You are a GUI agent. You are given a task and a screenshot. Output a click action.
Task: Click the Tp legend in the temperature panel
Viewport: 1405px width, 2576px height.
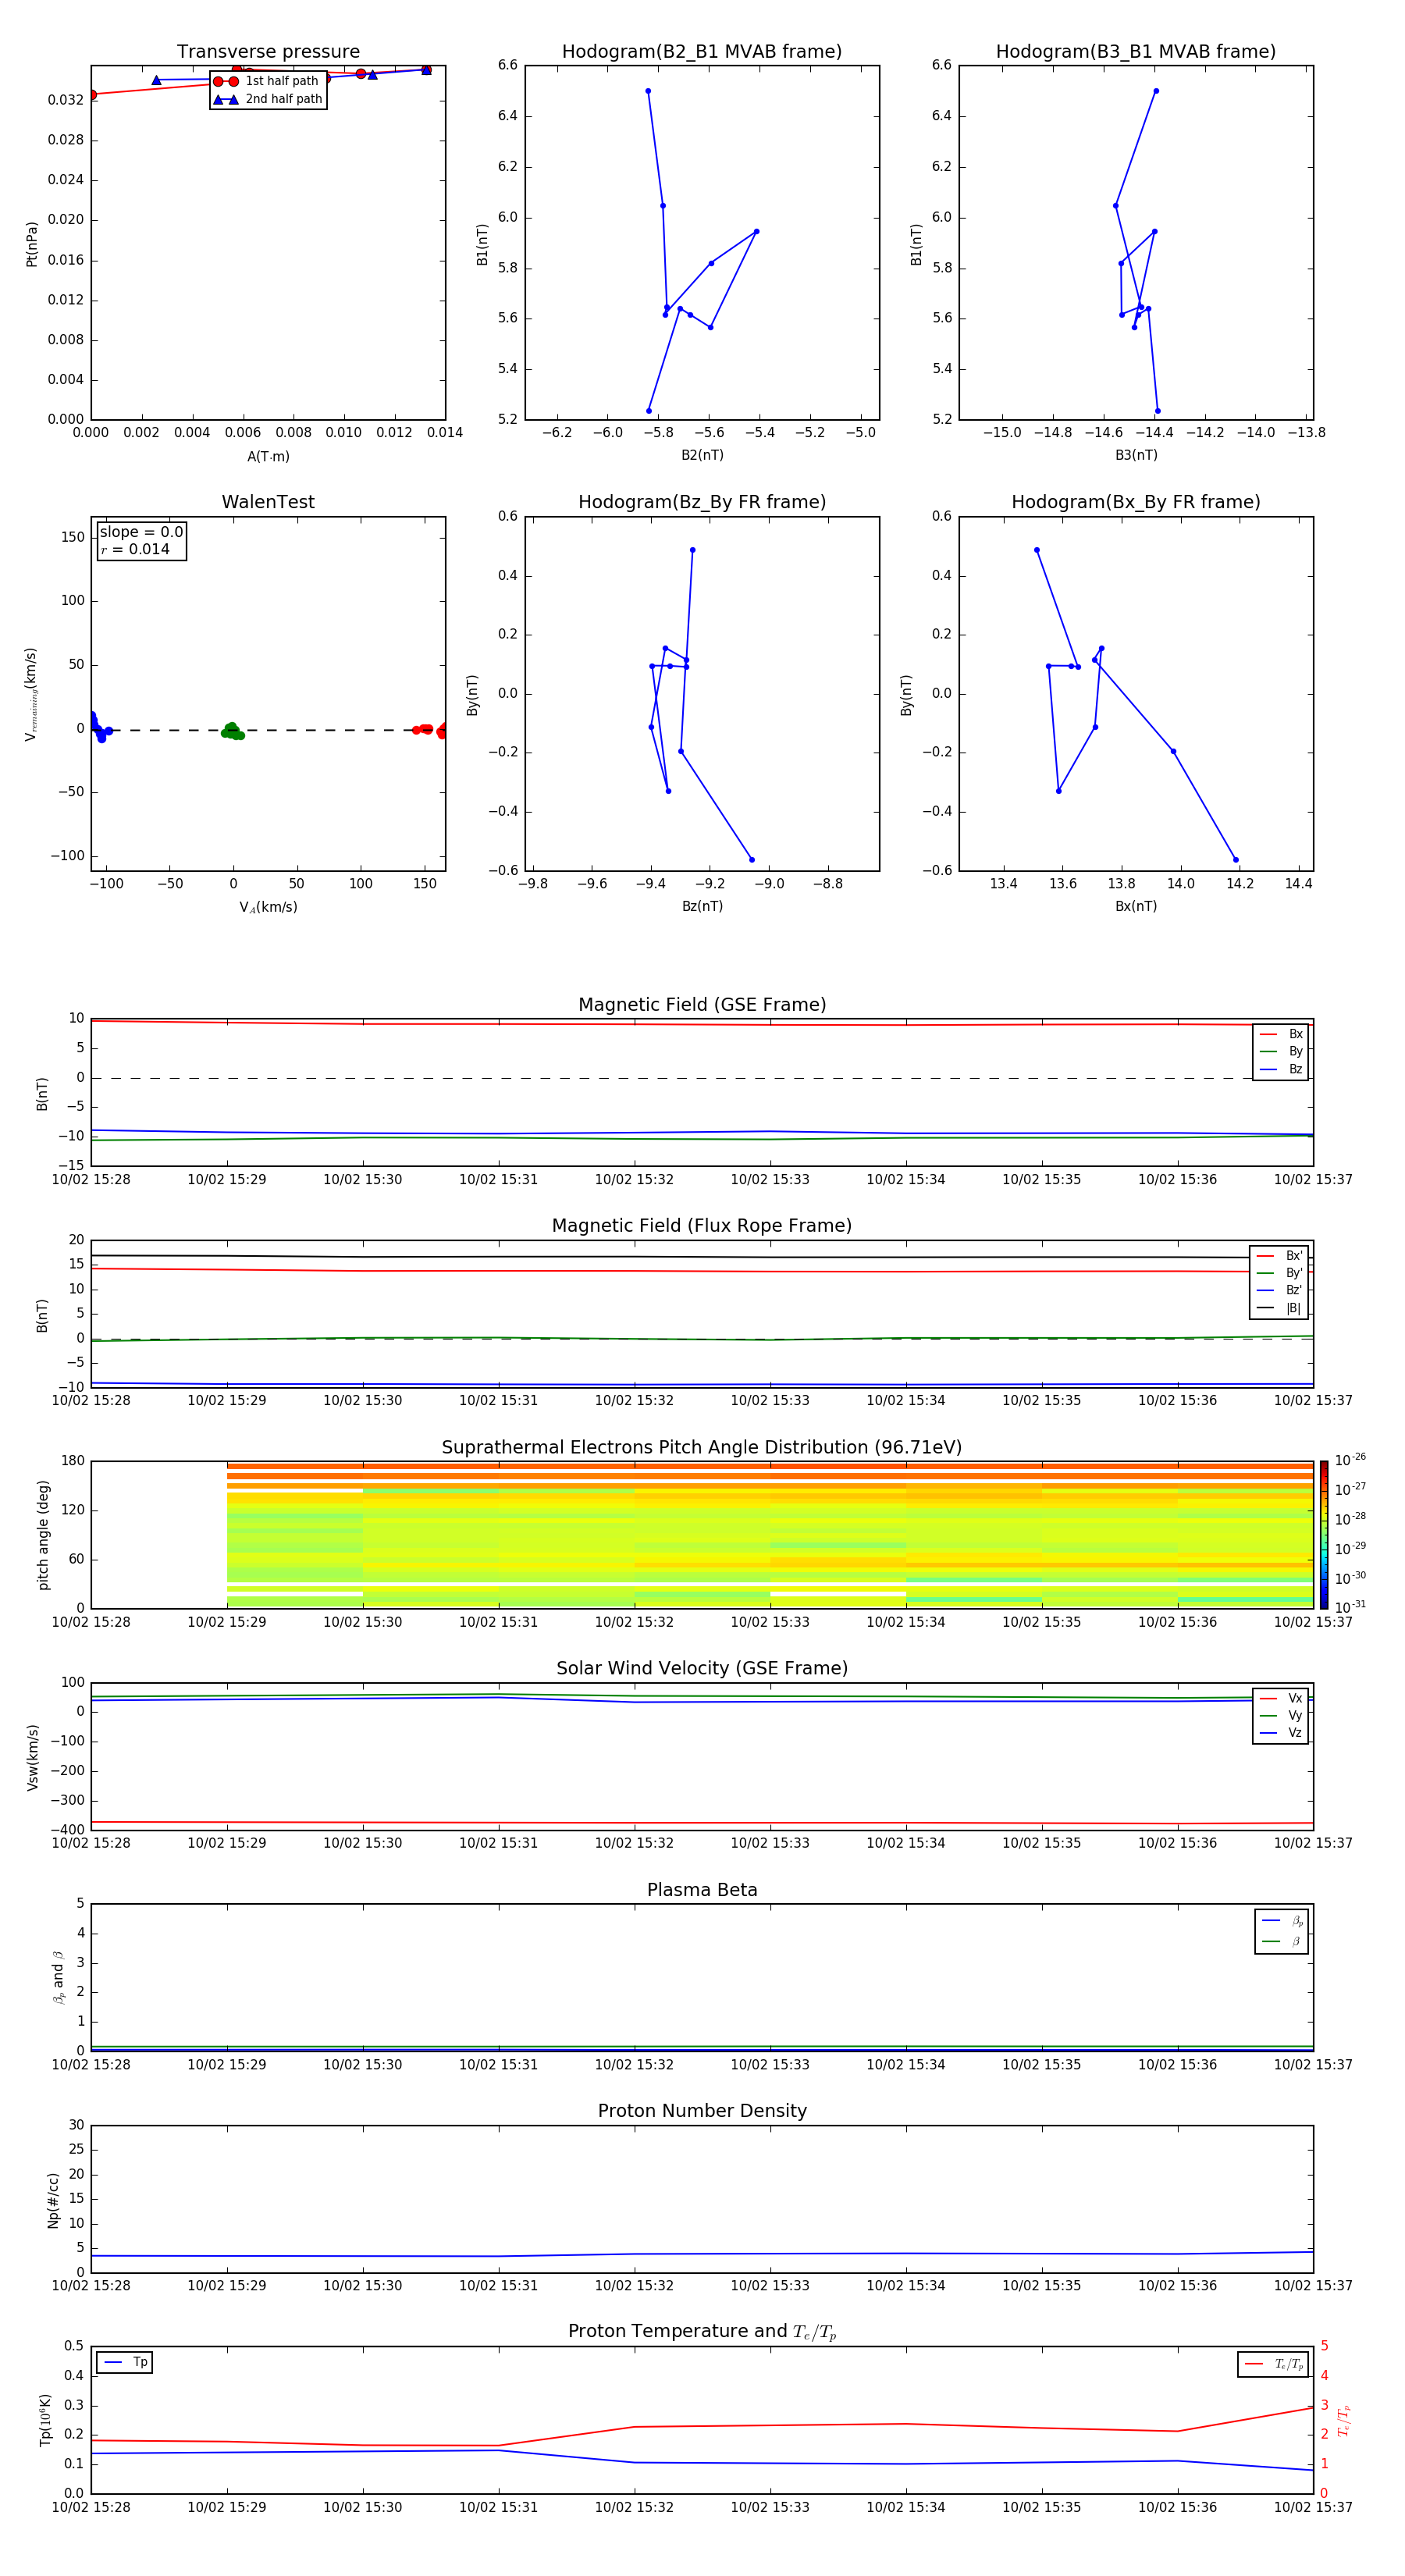pyautogui.click(x=125, y=2363)
